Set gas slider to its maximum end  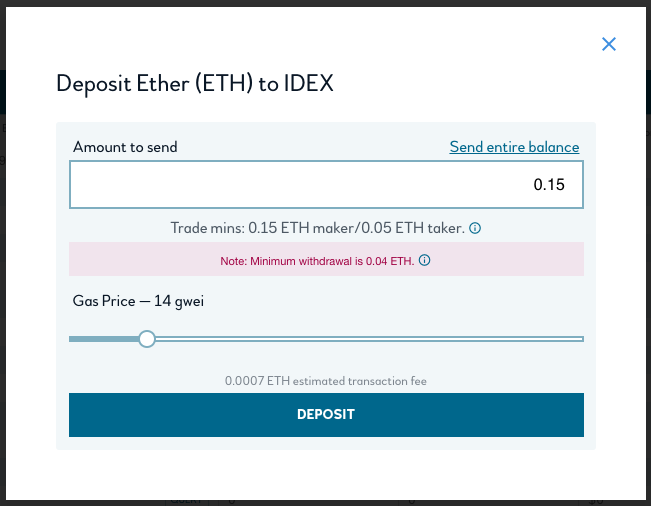click(582, 339)
